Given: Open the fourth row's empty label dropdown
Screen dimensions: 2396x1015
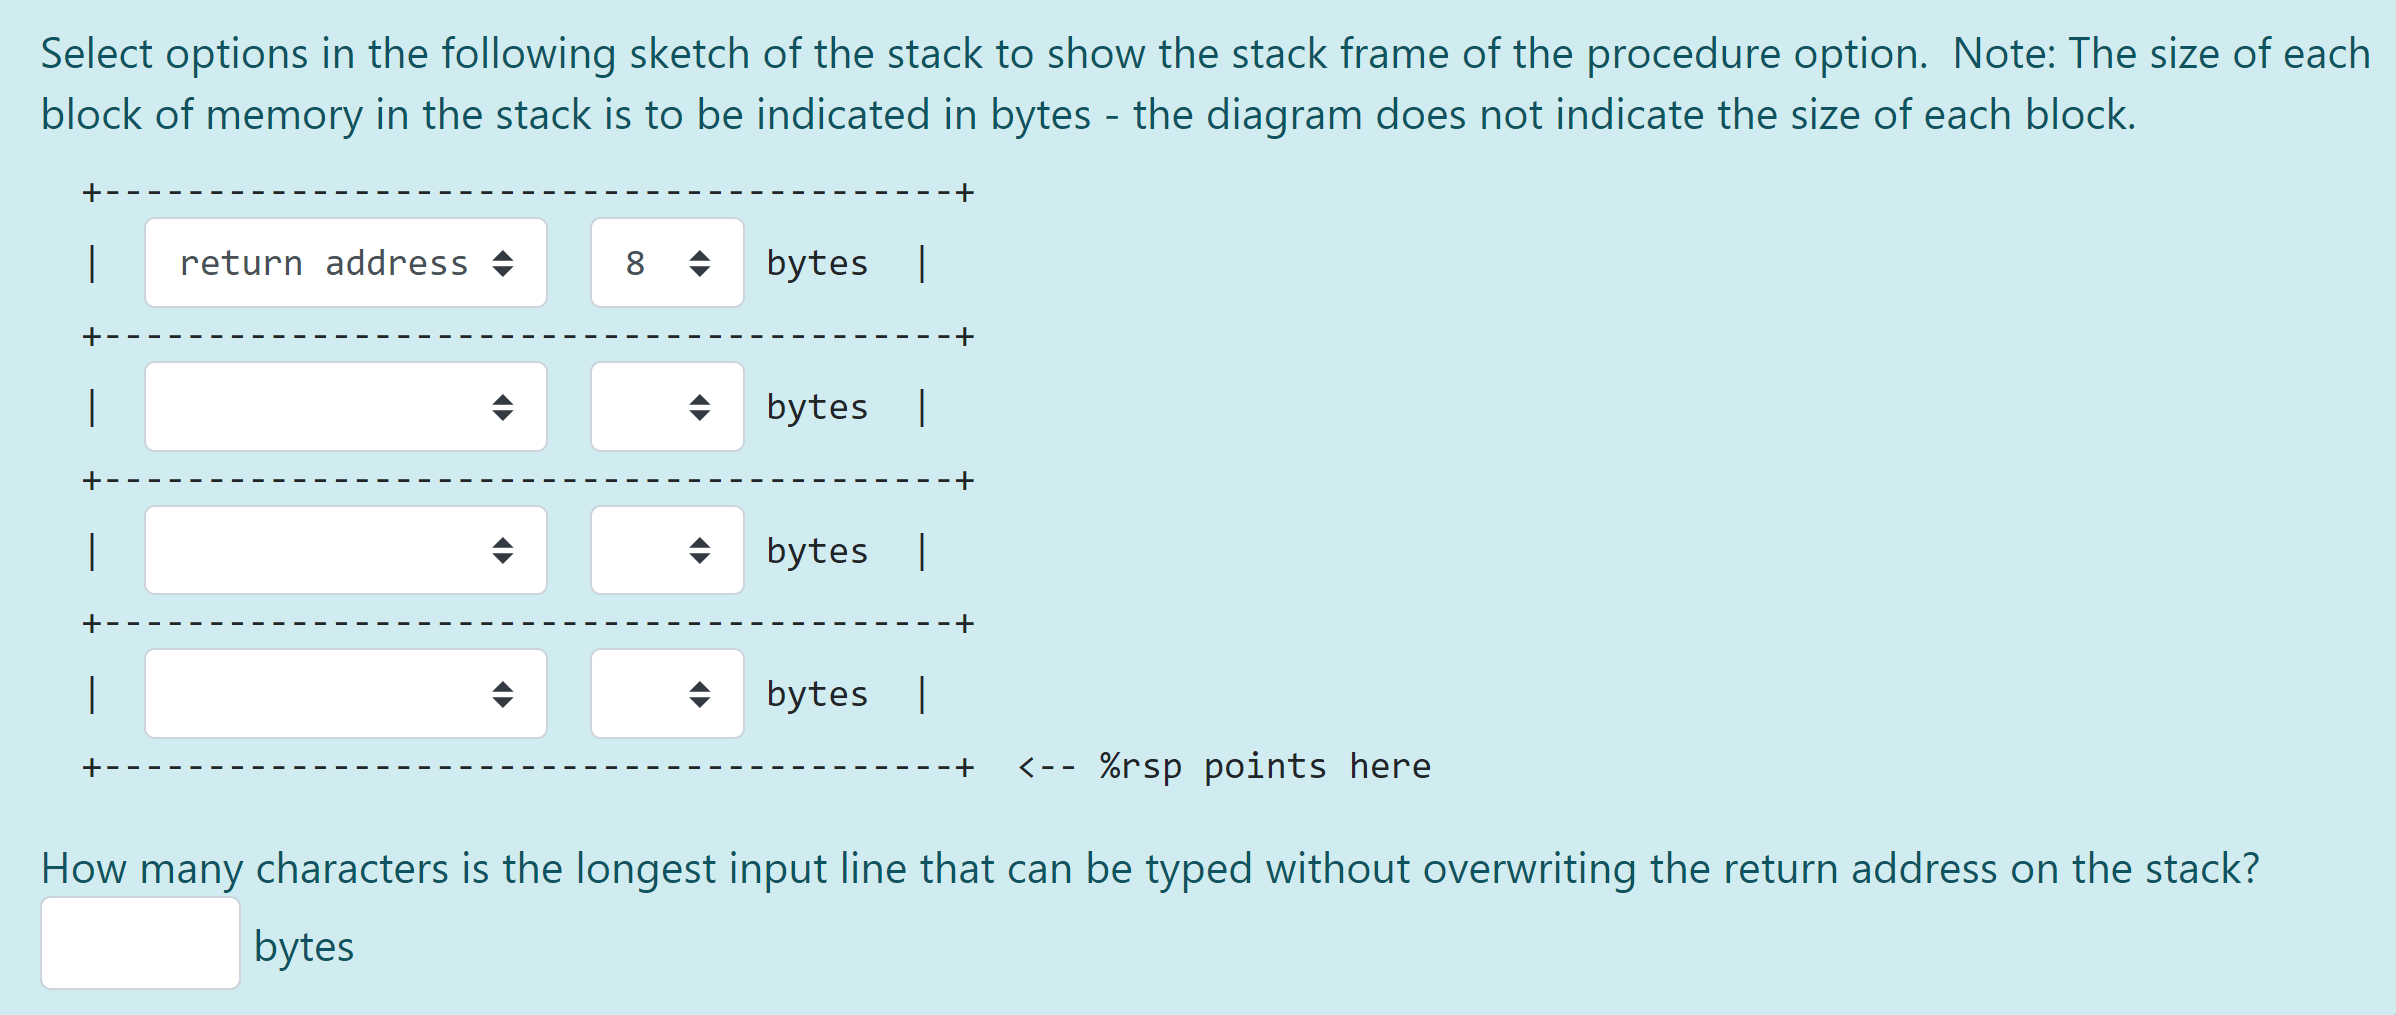Looking at the screenshot, I should [x=345, y=692].
